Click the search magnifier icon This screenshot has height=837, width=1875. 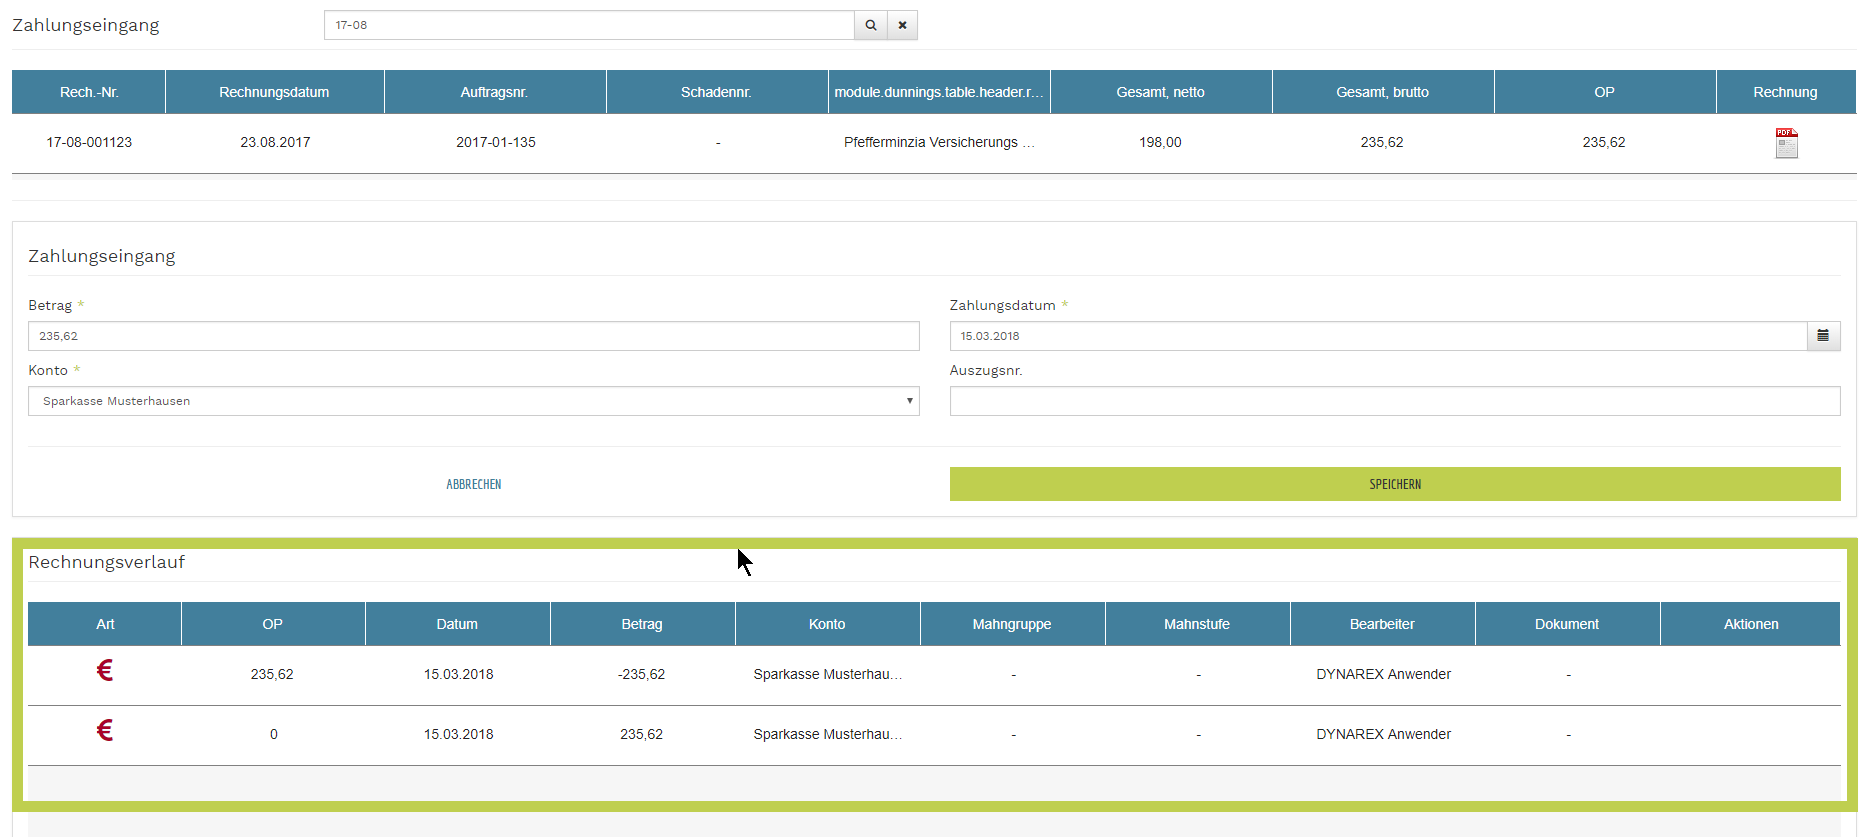pyautogui.click(x=870, y=25)
